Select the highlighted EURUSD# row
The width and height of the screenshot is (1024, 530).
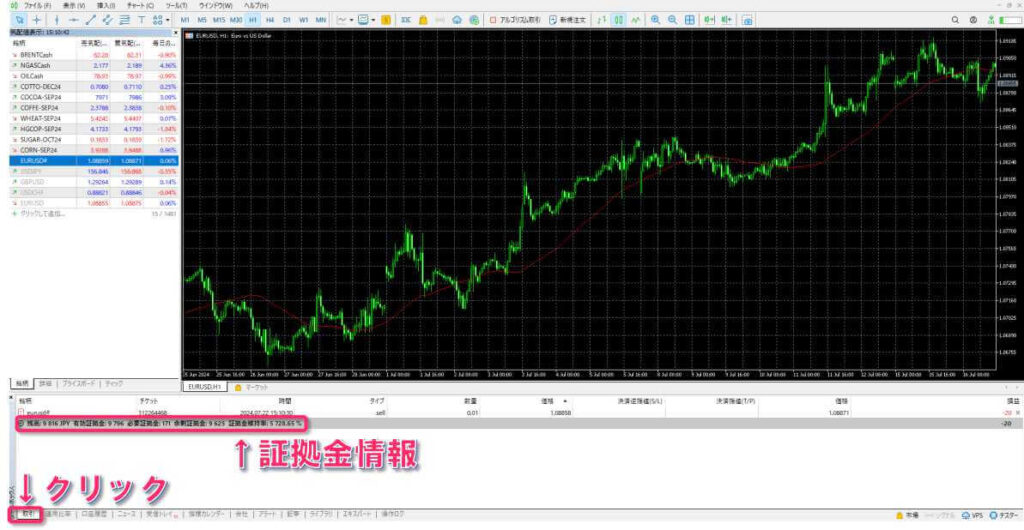(x=95, y=160)
